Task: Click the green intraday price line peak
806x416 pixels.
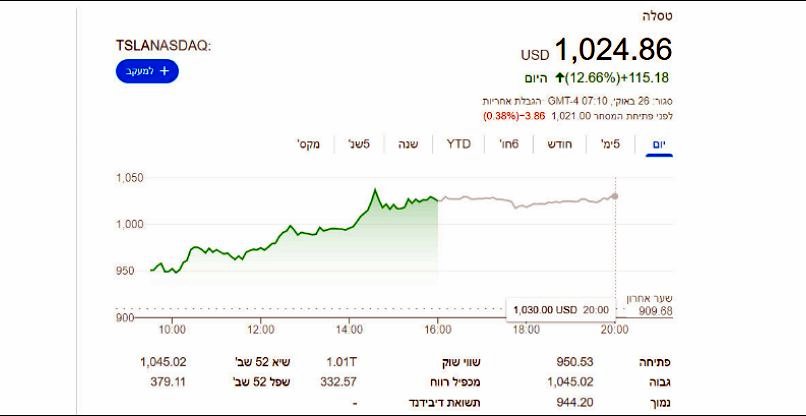Action: click(374, 189)
